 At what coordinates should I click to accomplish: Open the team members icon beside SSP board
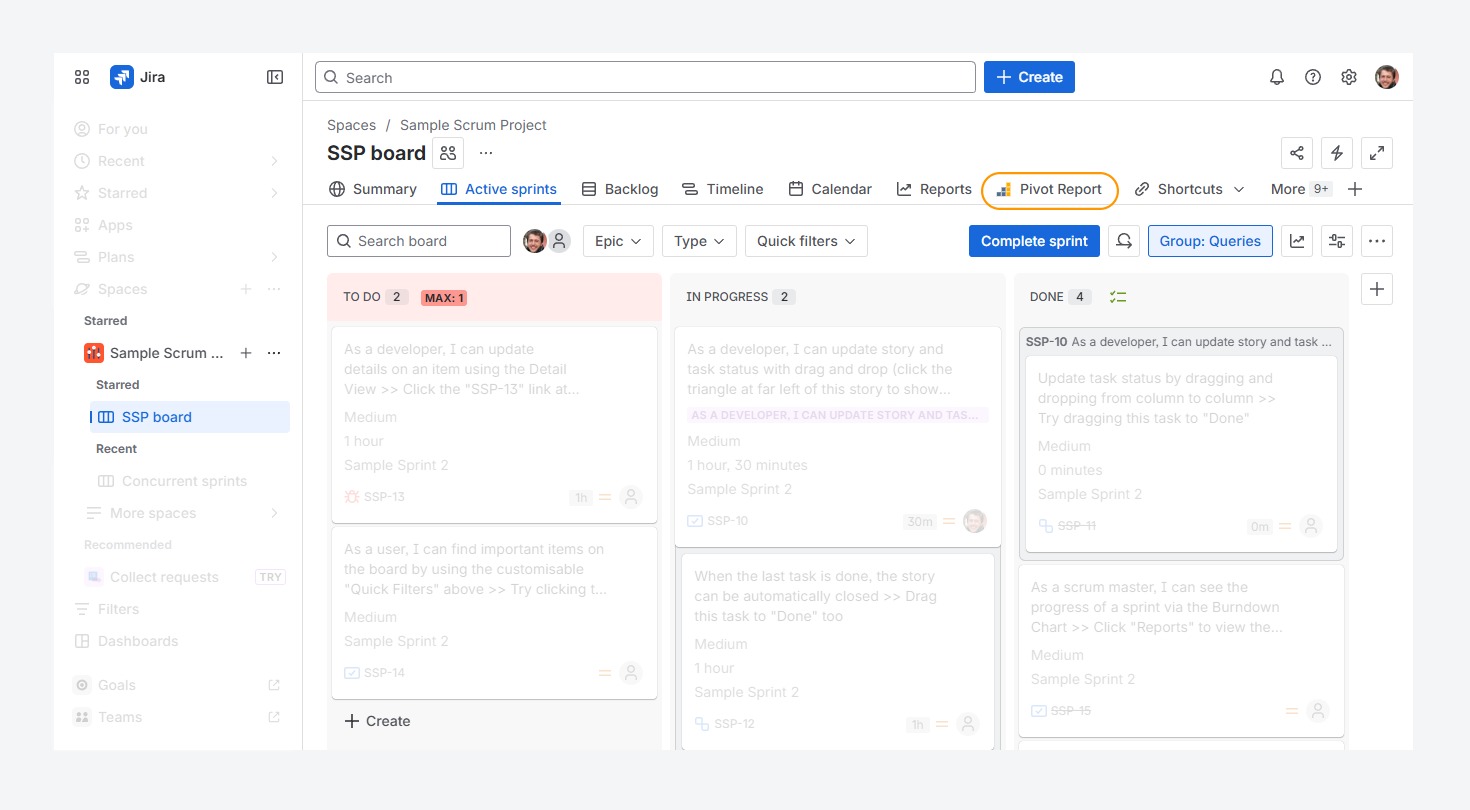(x=448, y=153)
